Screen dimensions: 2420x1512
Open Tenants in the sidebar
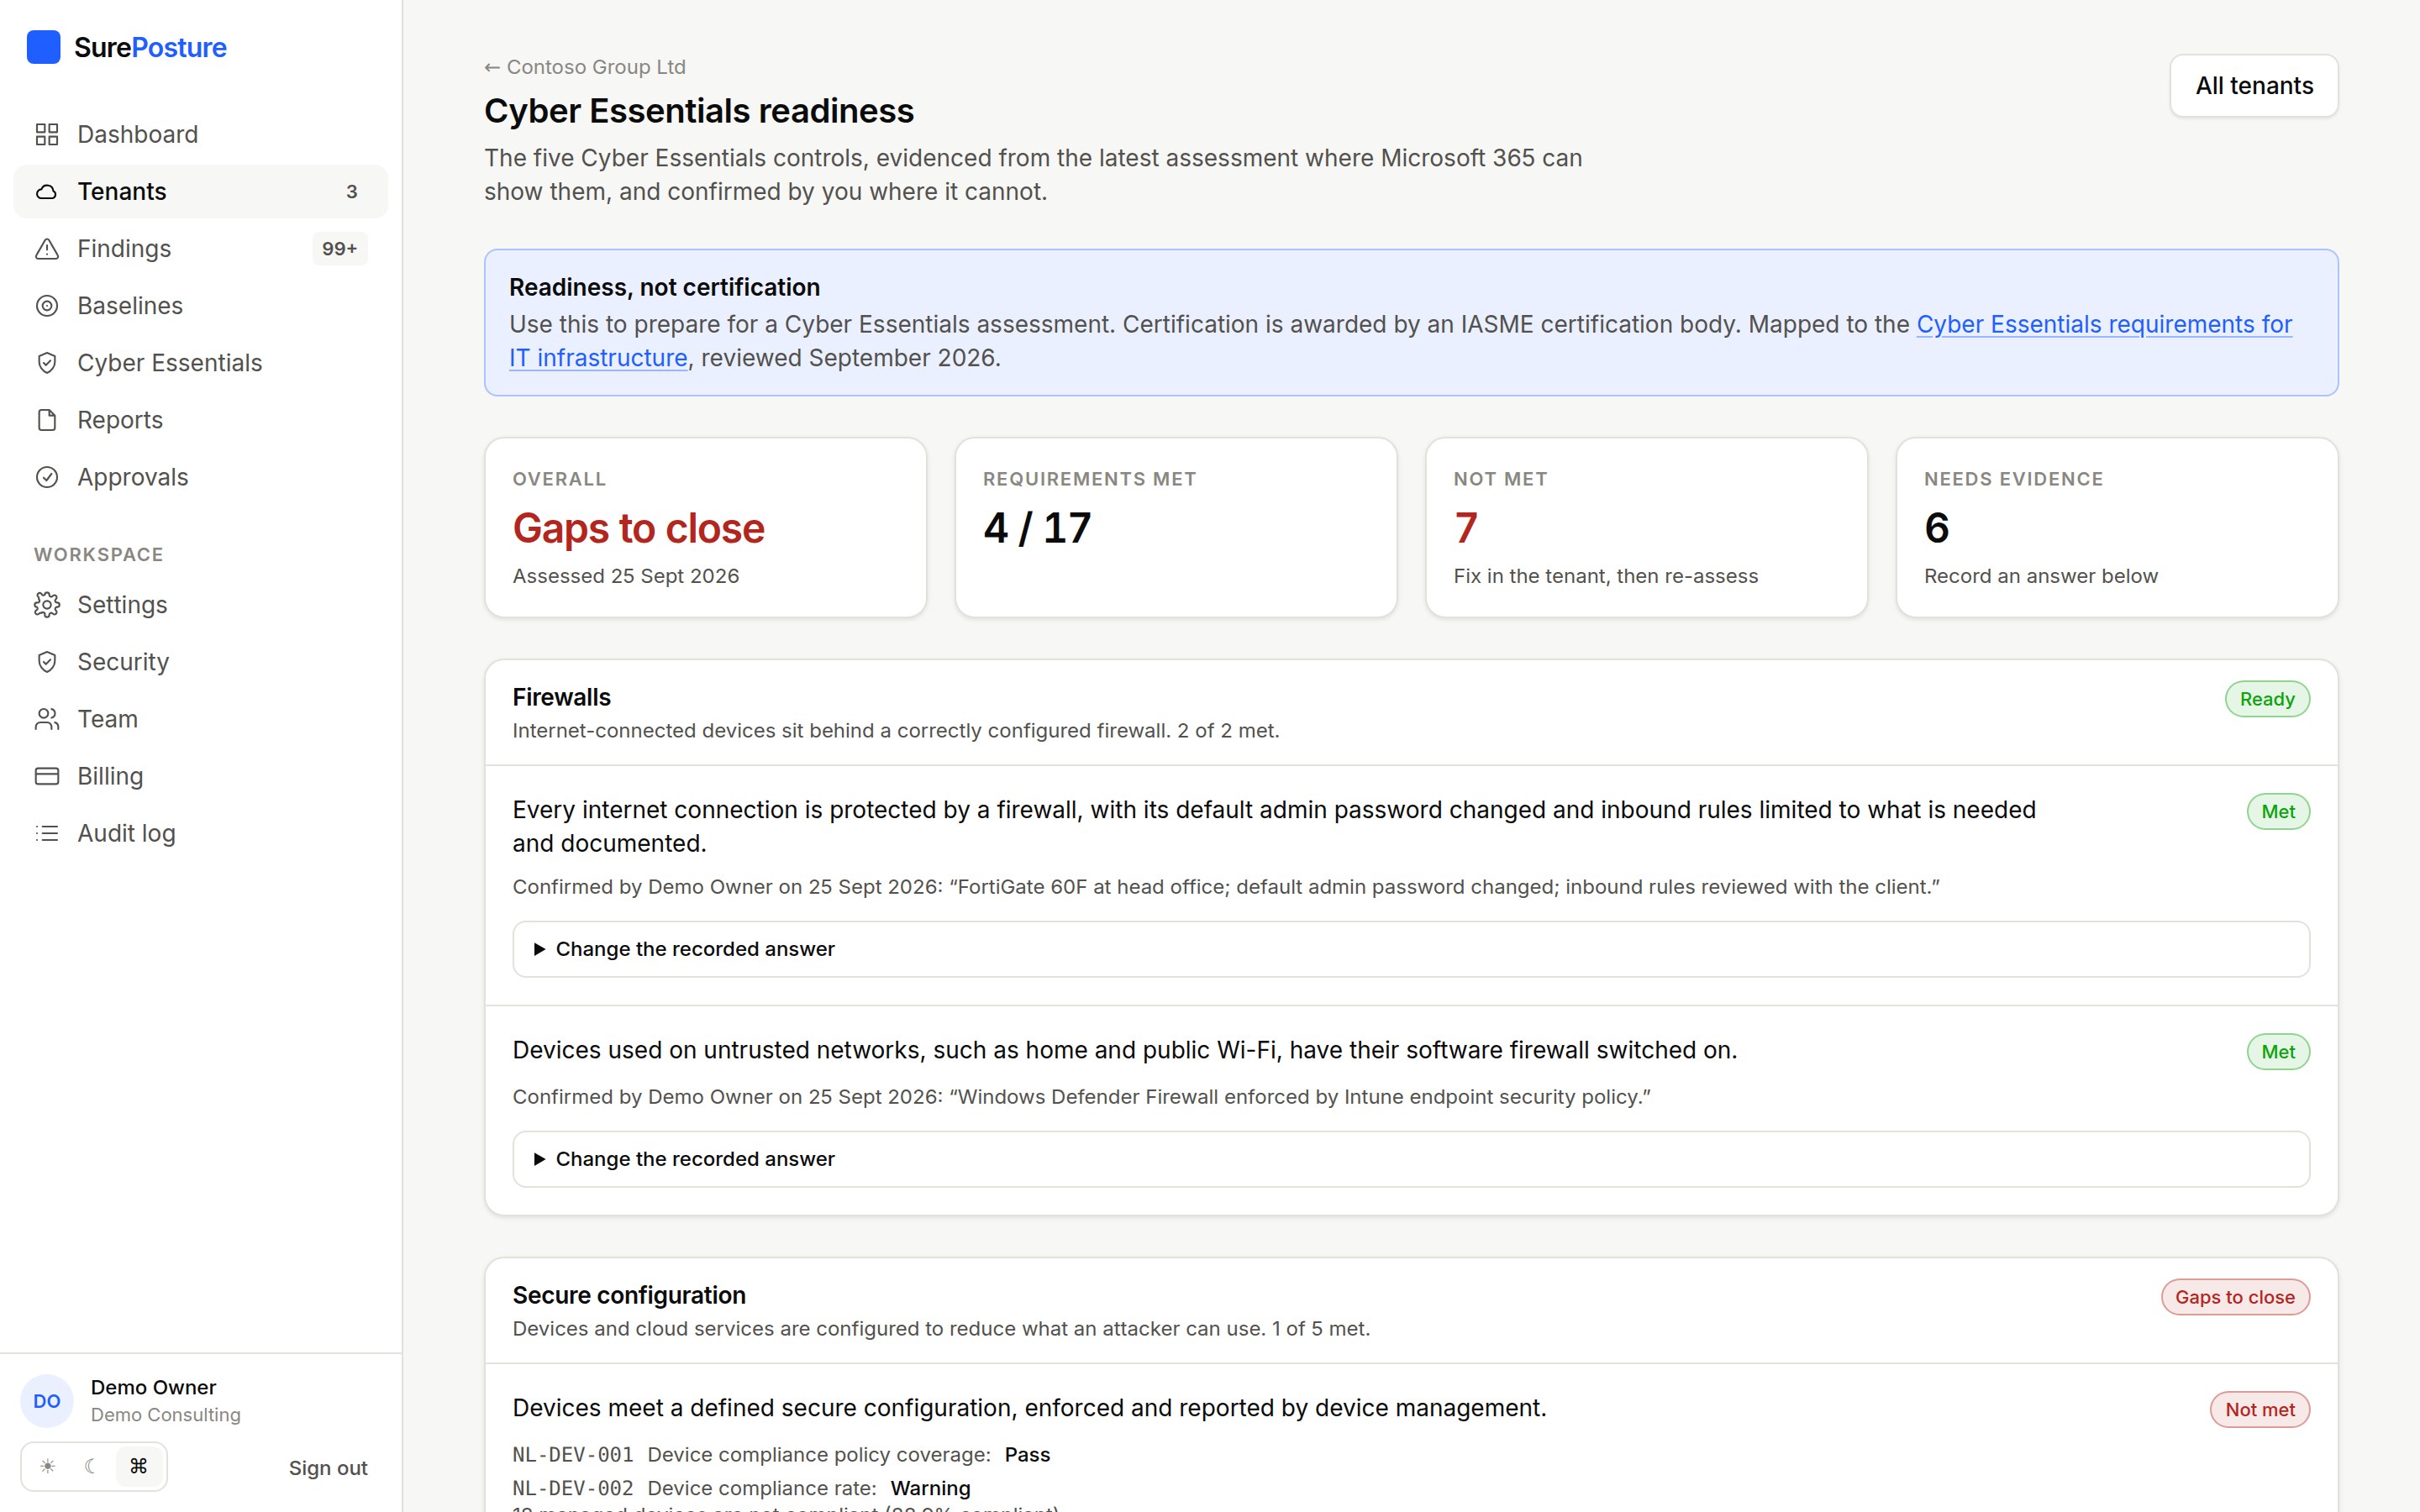(x=201, y=191)
